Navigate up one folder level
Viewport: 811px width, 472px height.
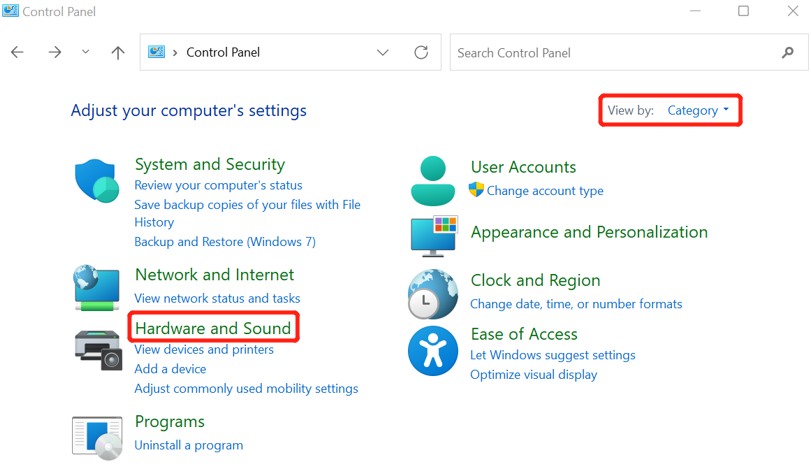(x=118, y=53)
